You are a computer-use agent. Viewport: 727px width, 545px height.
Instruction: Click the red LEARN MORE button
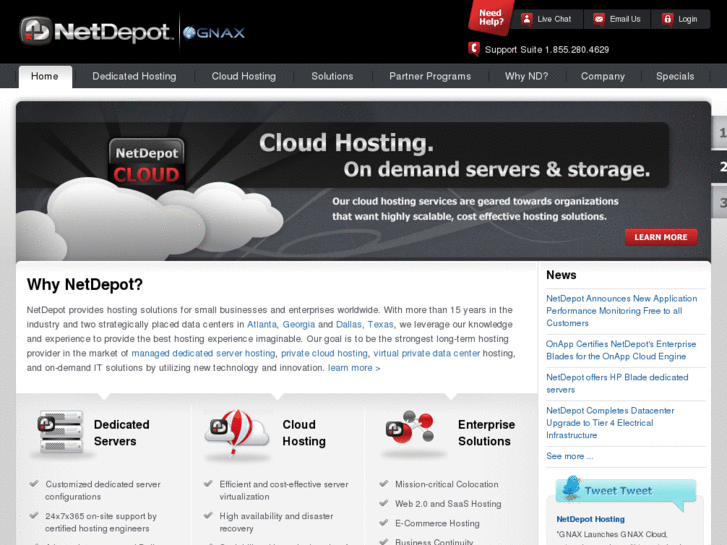pos(661,237)
